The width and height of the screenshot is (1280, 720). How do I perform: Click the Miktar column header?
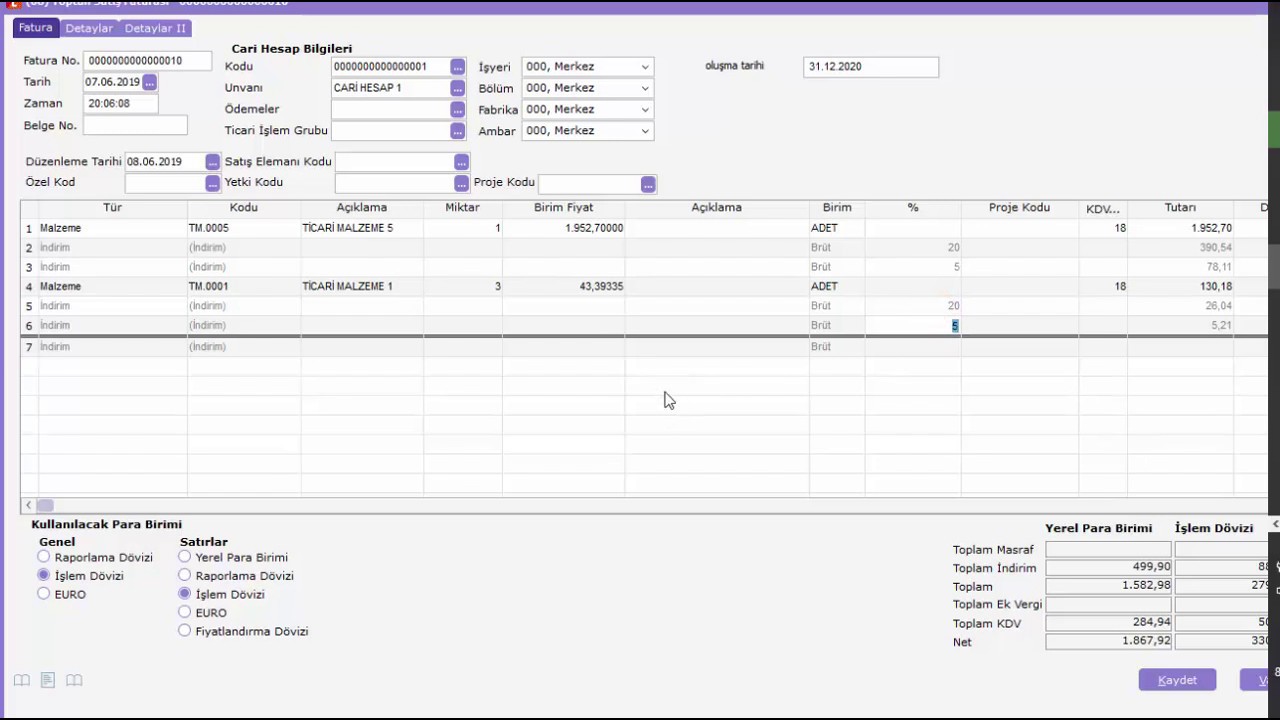(462, 208)
